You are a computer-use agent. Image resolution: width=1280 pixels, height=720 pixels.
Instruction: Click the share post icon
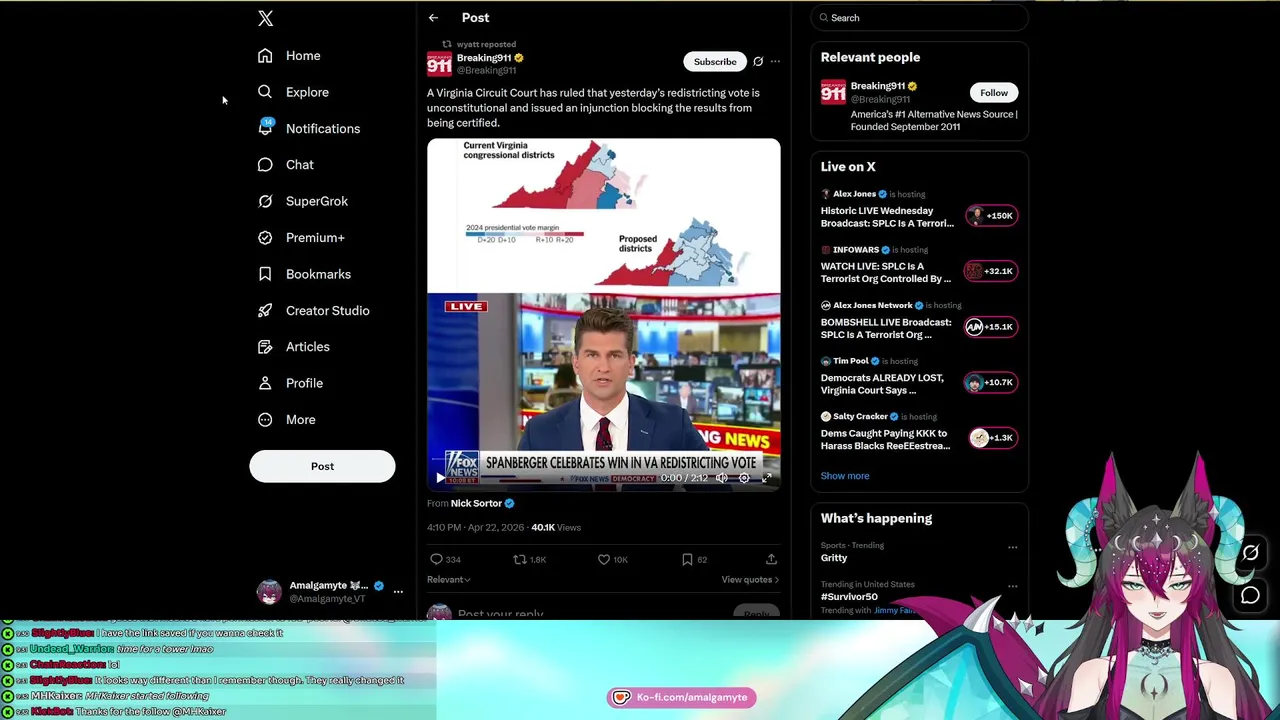pyautogui.click(x=771, y=560)
